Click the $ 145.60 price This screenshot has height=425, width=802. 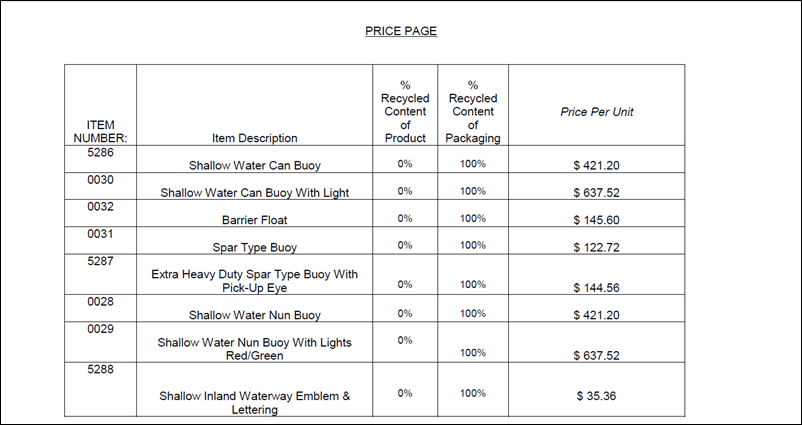pos(596,219)
